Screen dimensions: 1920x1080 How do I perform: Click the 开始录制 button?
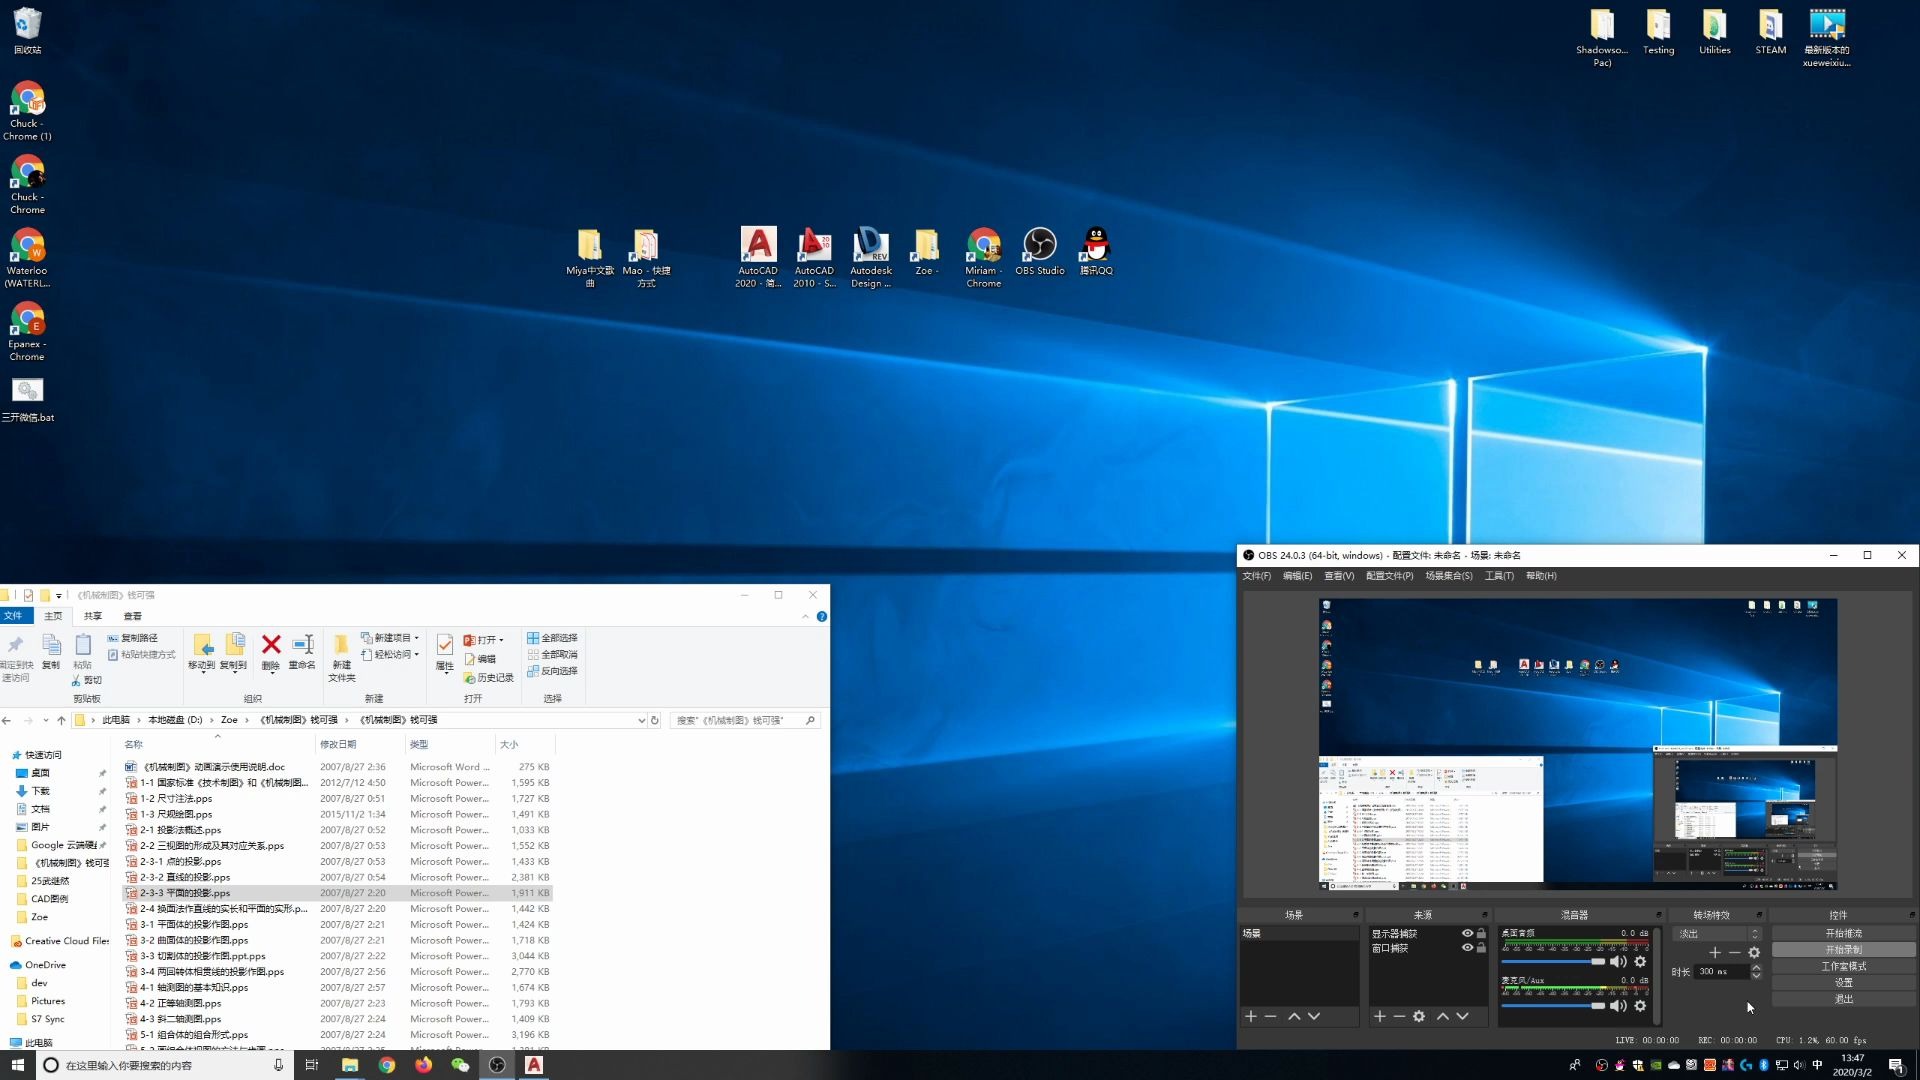(x=1843, y=950)
